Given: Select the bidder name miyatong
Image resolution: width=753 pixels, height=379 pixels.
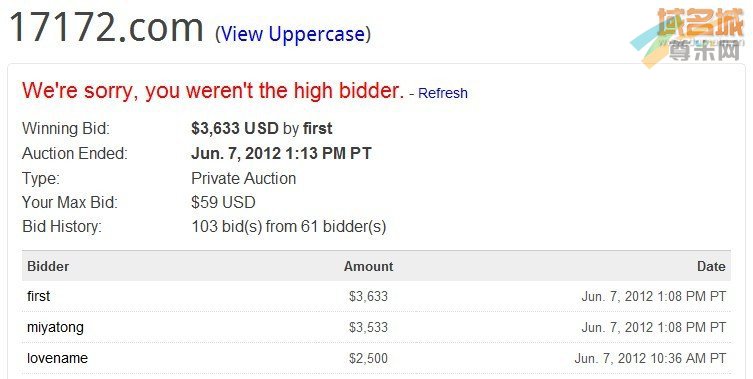Looking at the screenshot, I should (x=55, y=327).
